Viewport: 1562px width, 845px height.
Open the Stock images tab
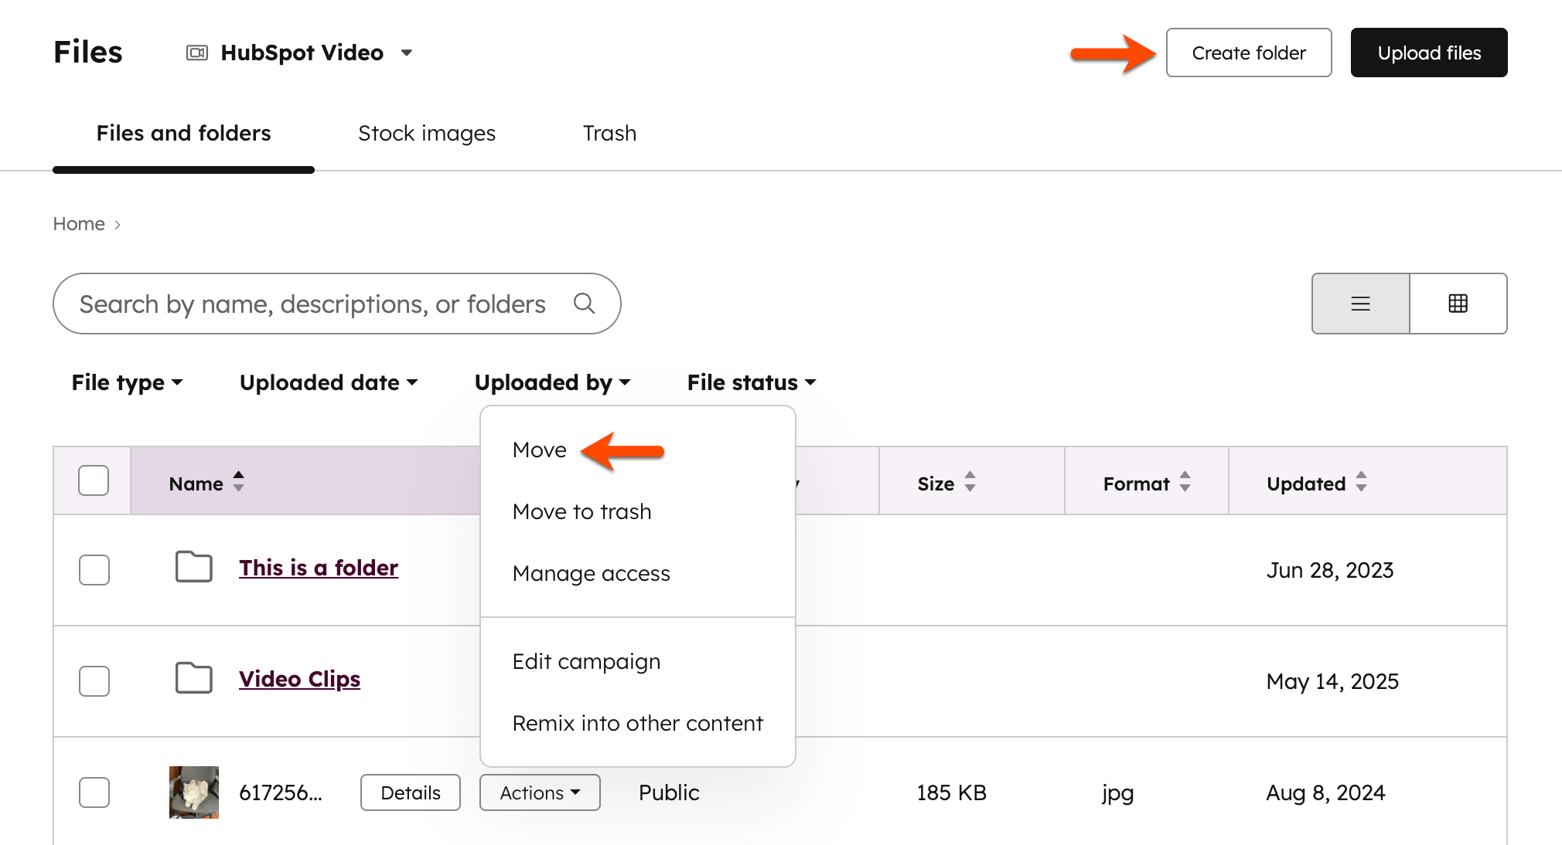coord(427,133)
